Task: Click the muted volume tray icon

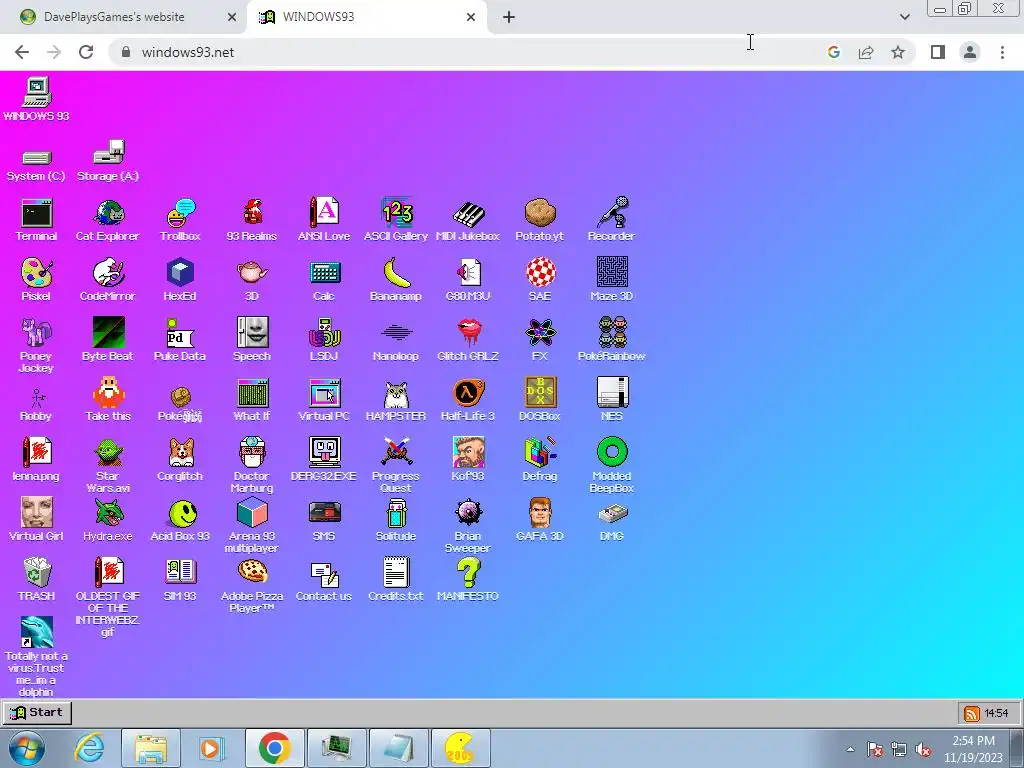Action: [923, 750]
